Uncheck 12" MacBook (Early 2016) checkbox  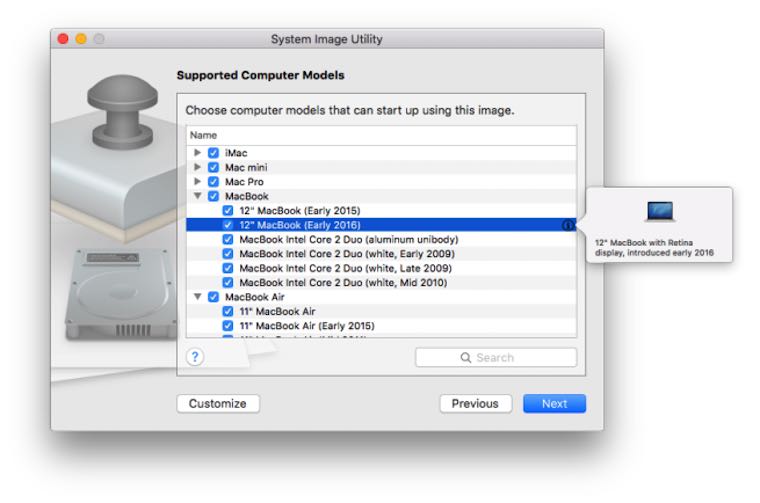(228, 225)
